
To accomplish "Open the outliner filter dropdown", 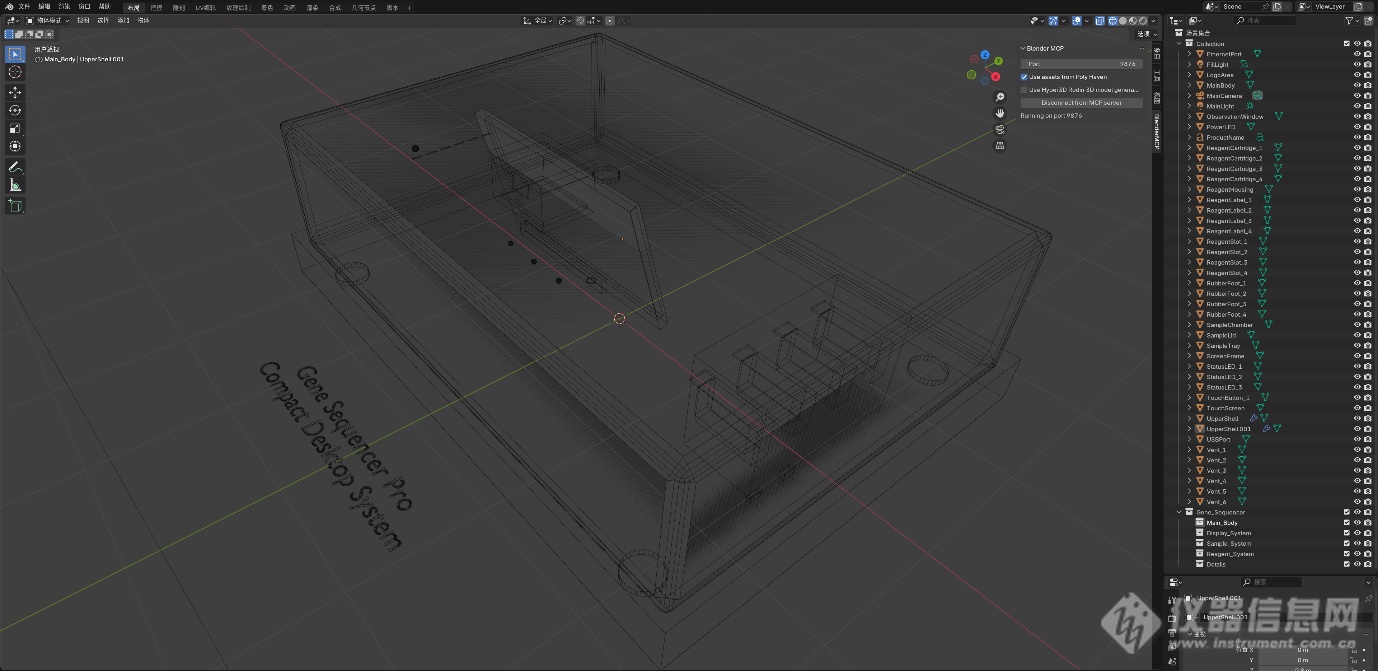I will click(1351, 20).
